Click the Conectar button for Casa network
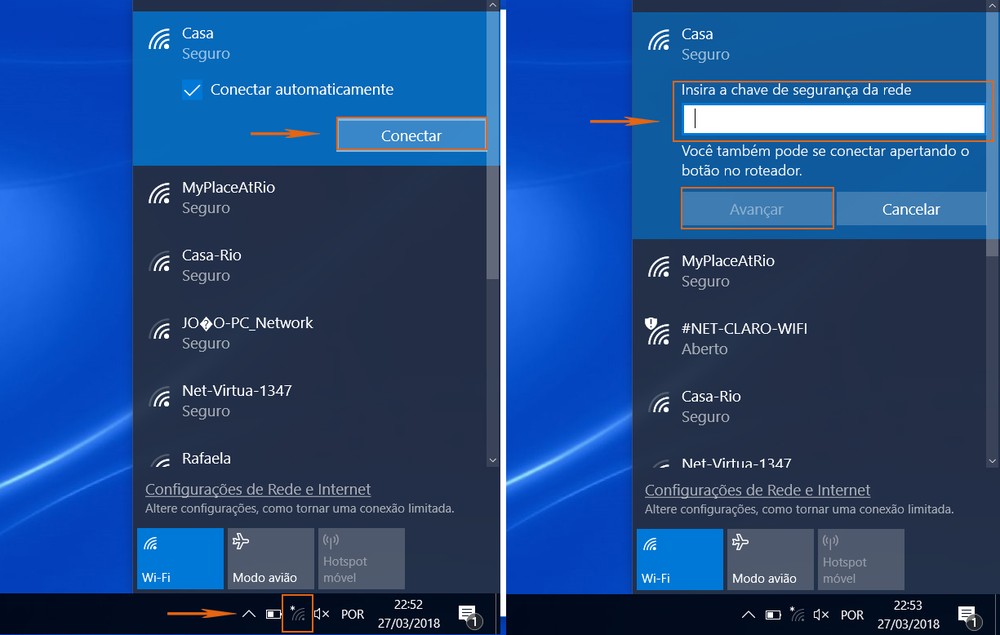The height and width of the screenshot is (635, 1000). 411,135
